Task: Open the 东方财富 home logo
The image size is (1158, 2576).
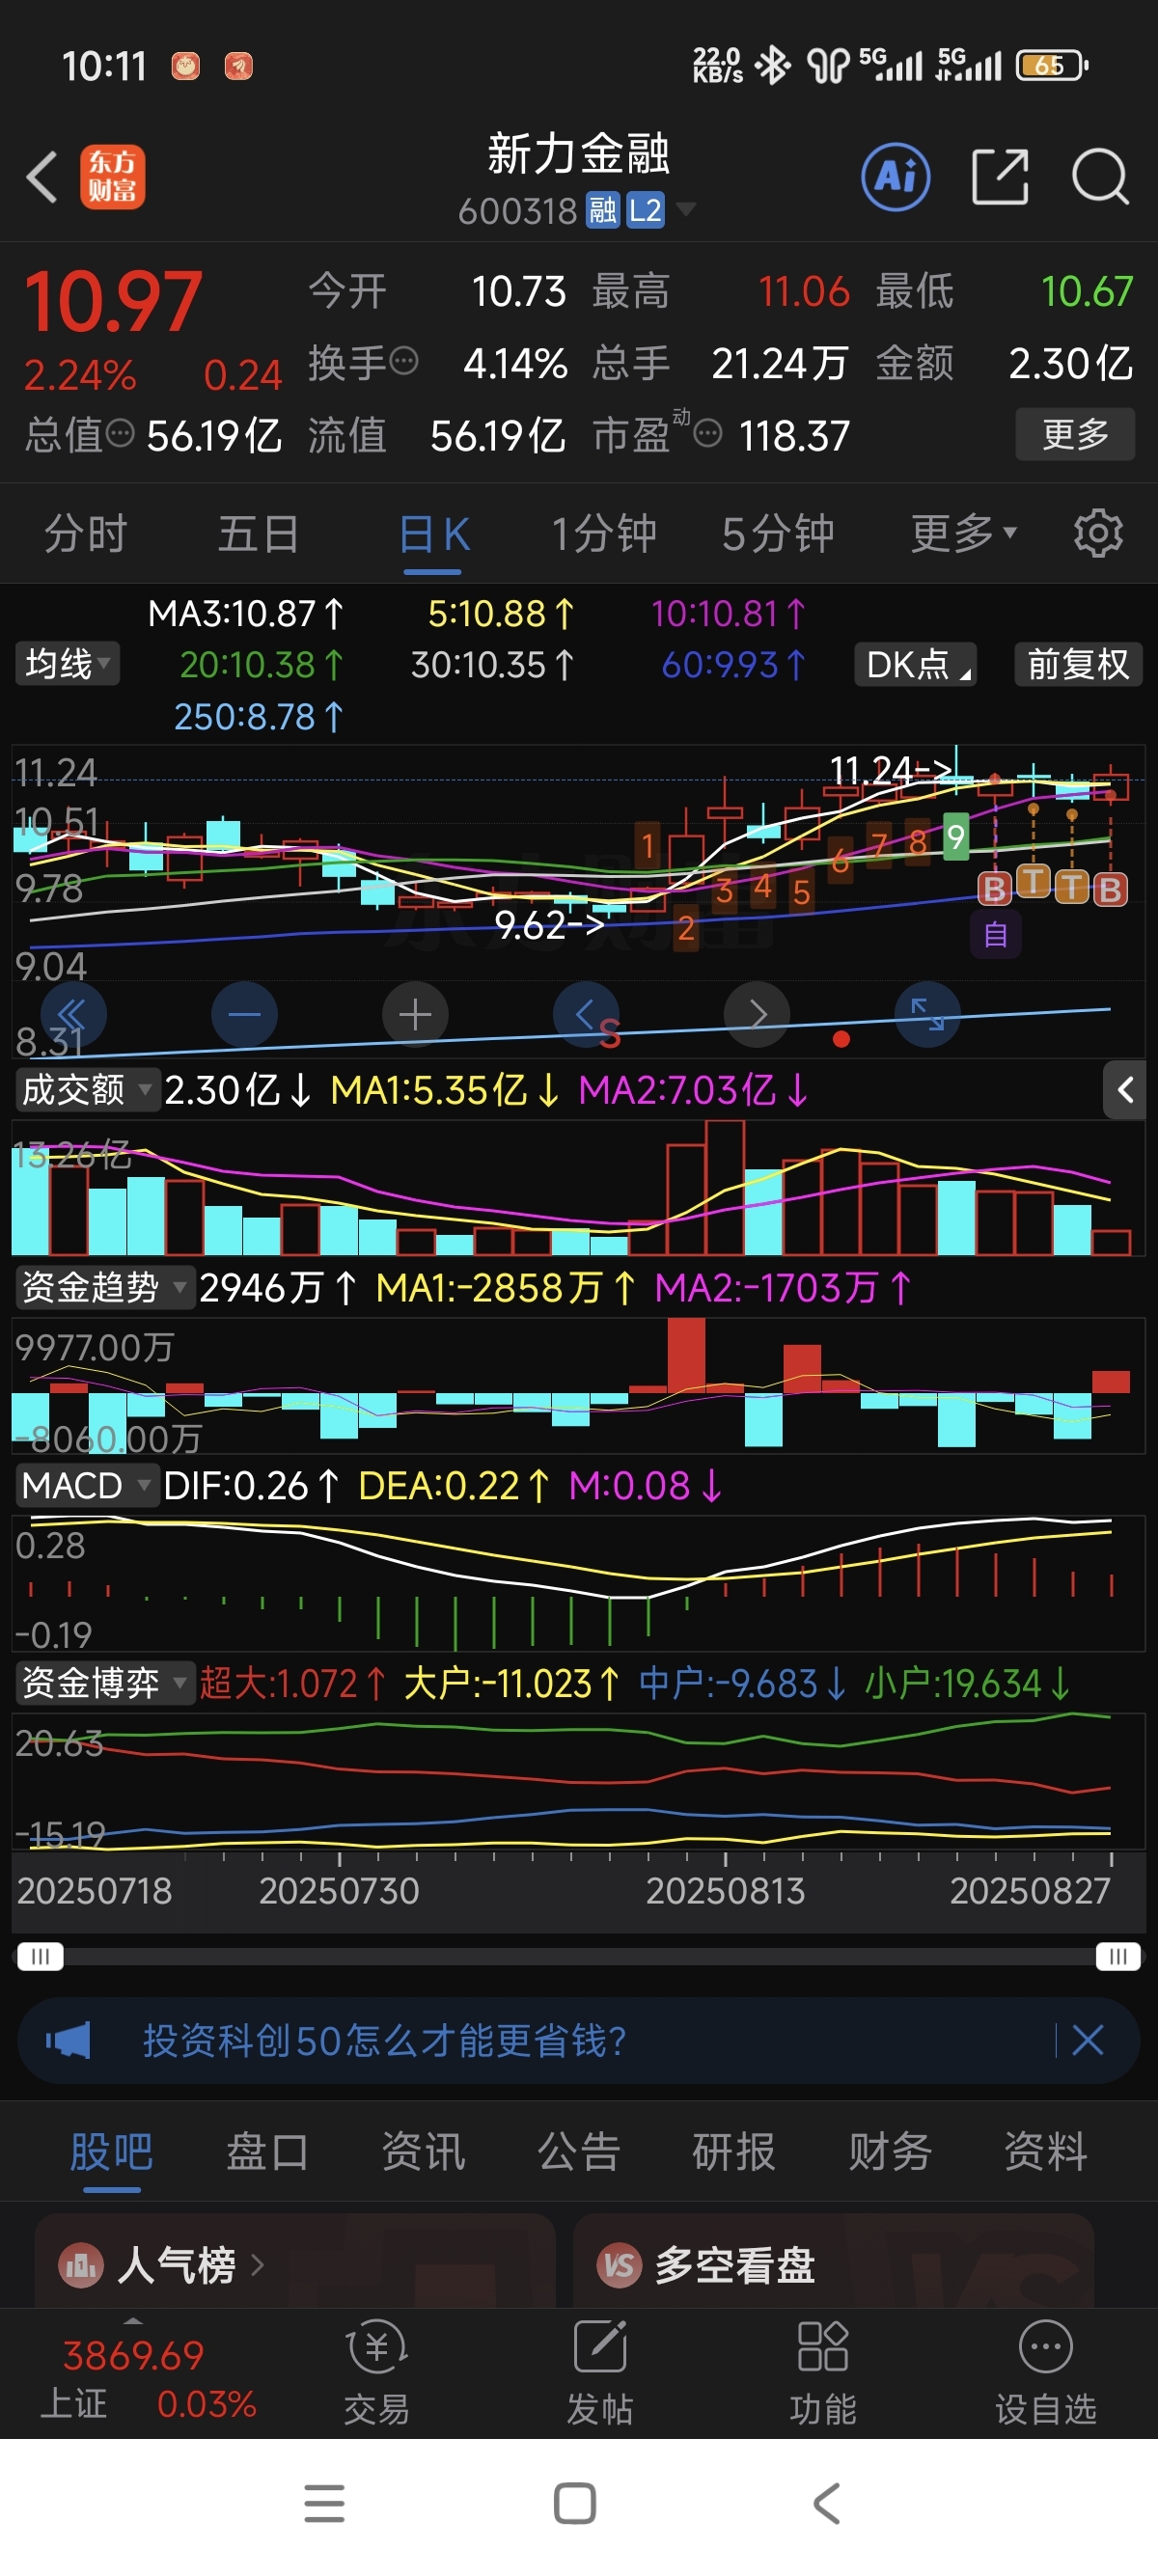Action: 112,177
